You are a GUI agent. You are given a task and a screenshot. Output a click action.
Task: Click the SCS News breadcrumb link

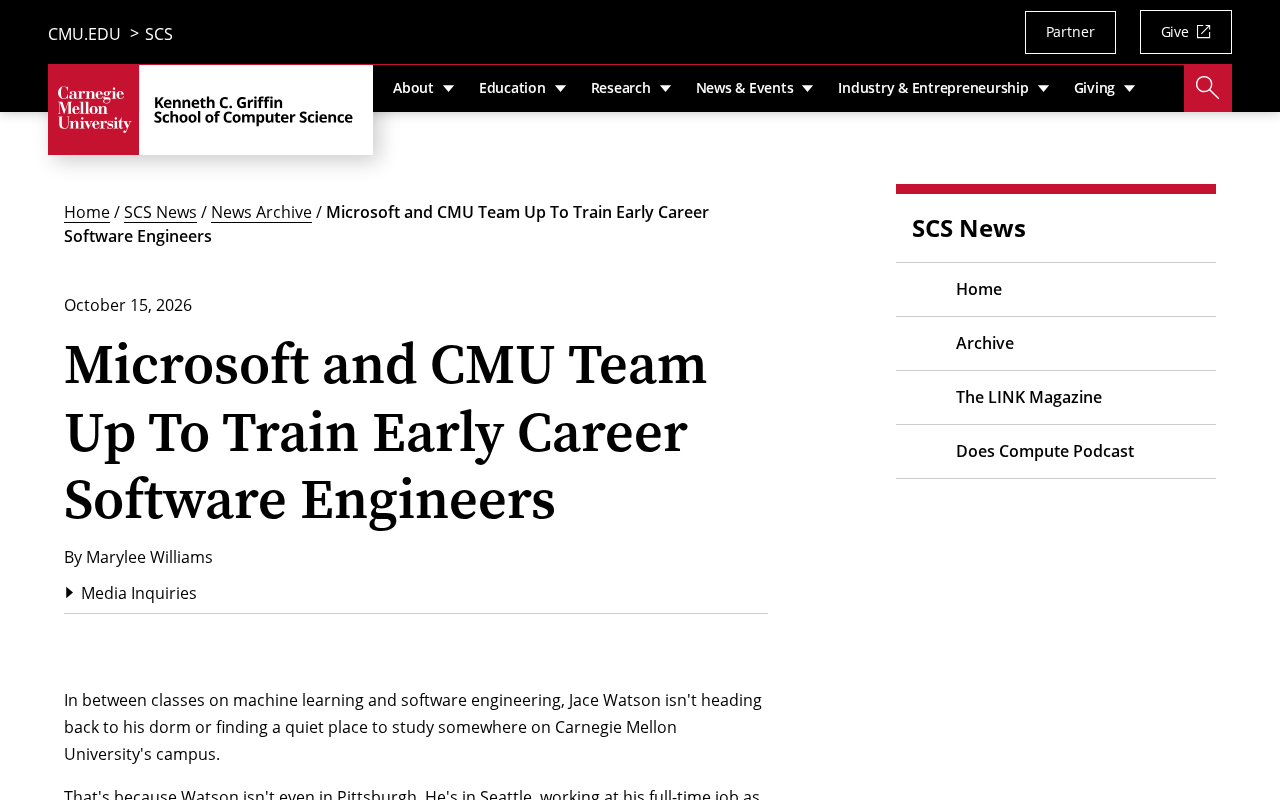pos(160,212)
